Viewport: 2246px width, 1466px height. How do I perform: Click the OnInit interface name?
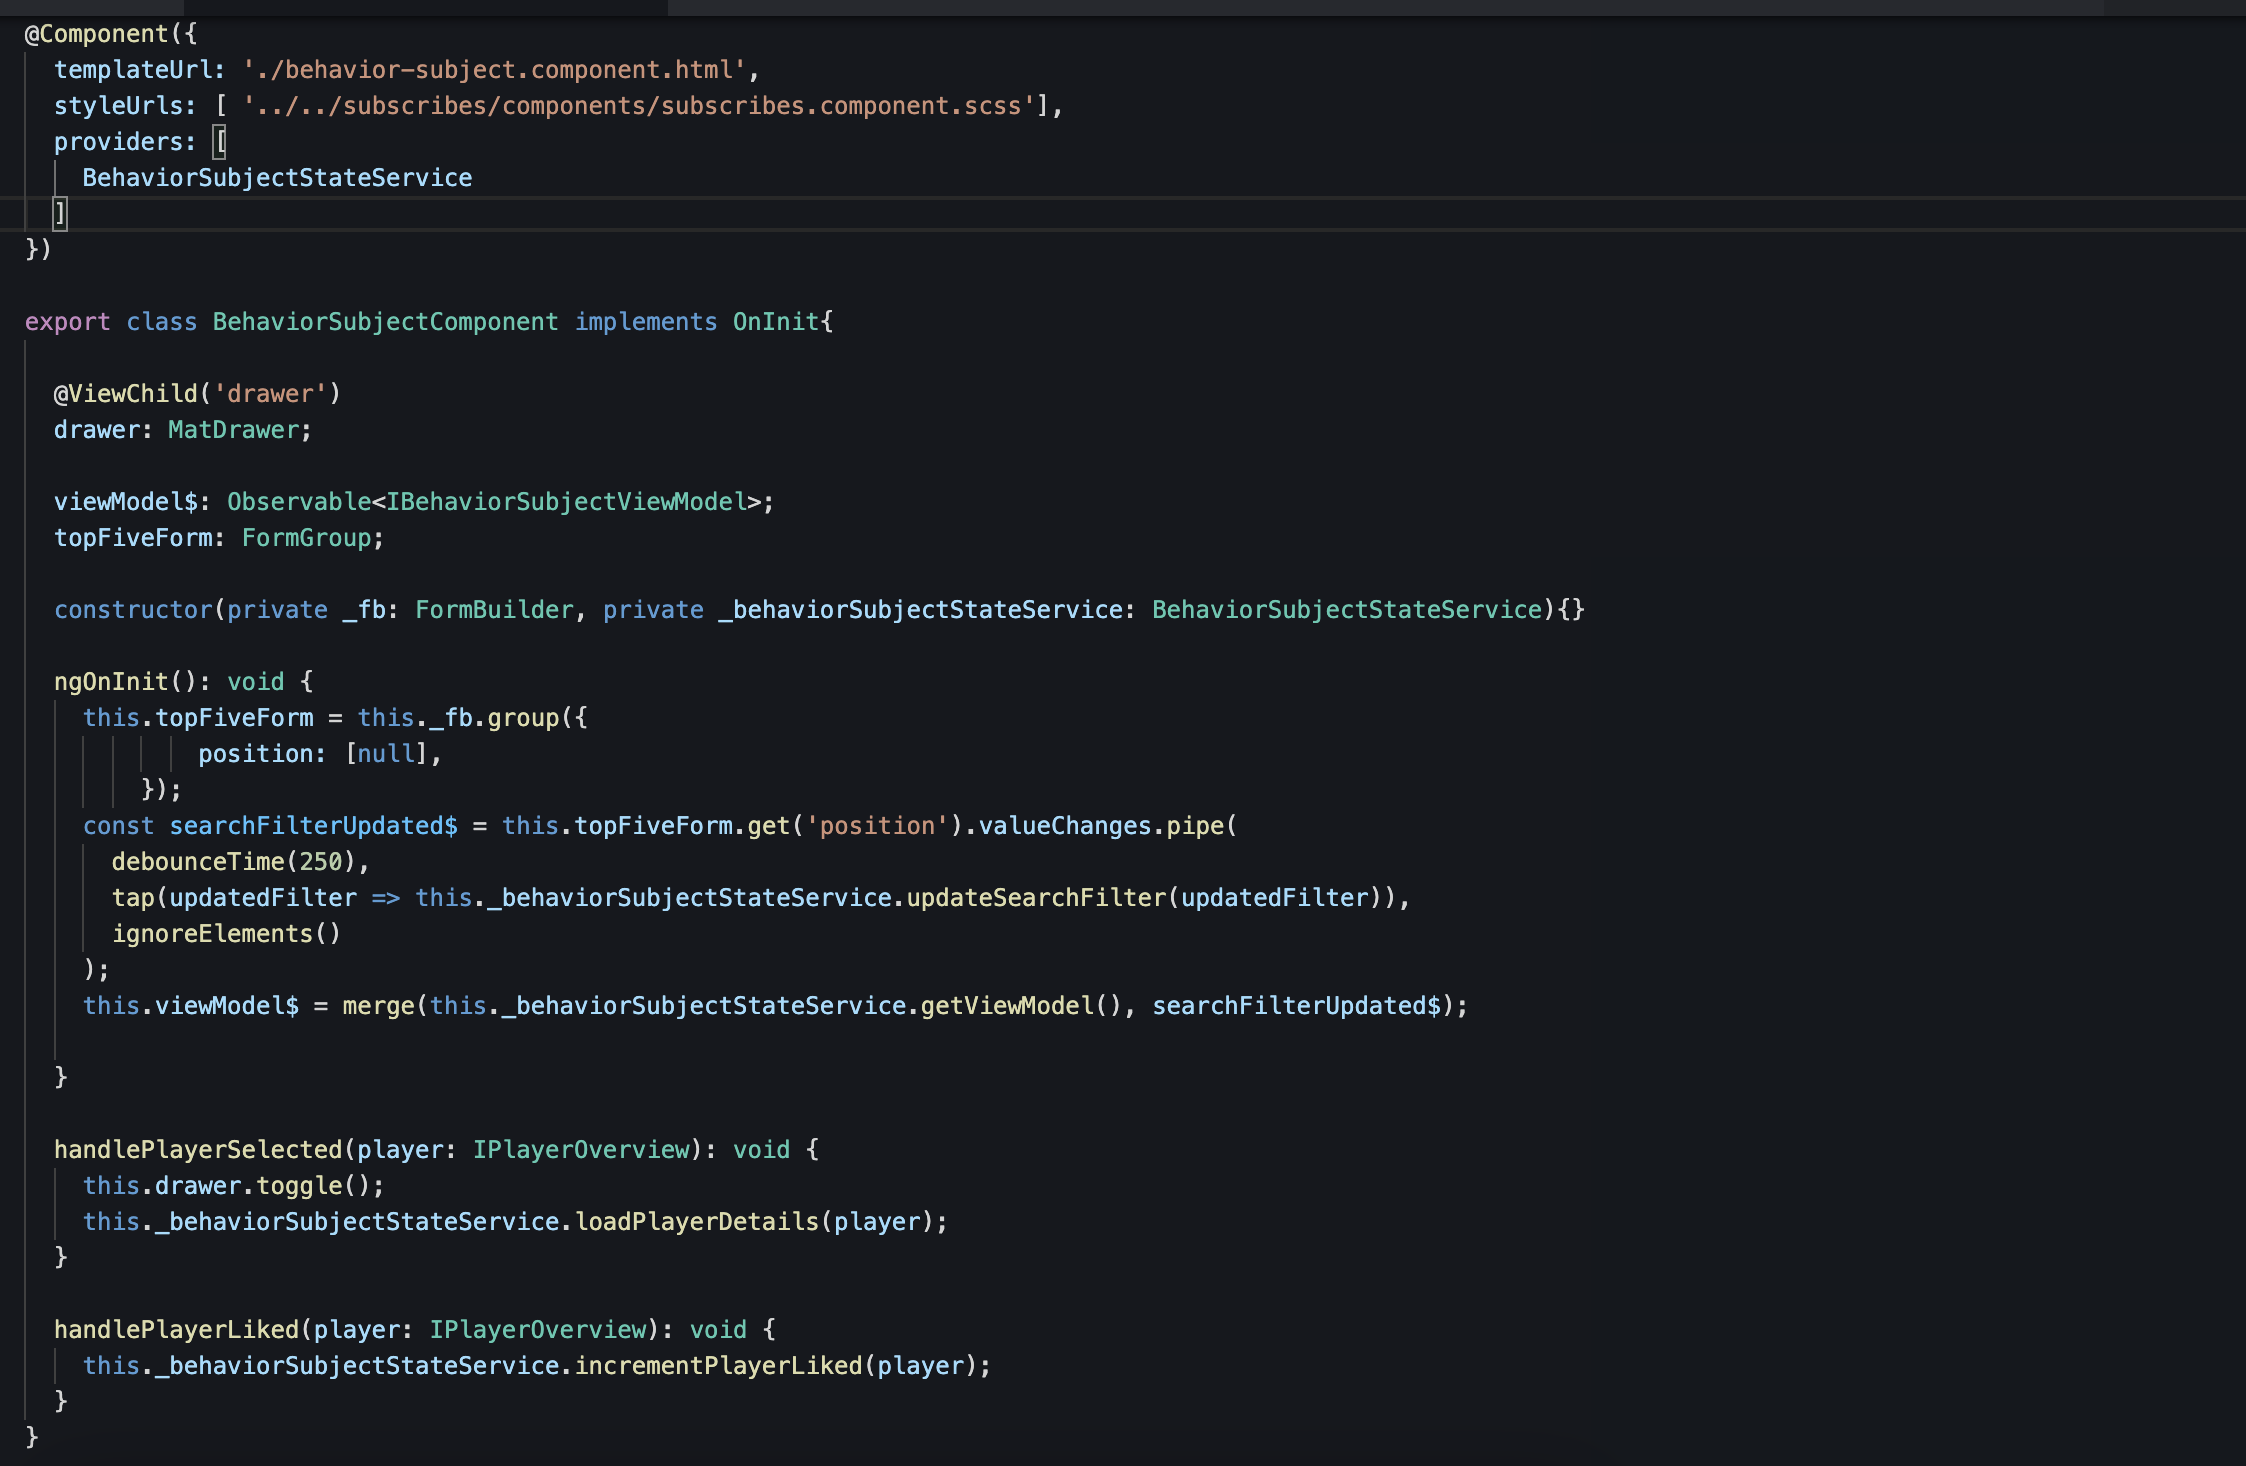tap(776, 322)
